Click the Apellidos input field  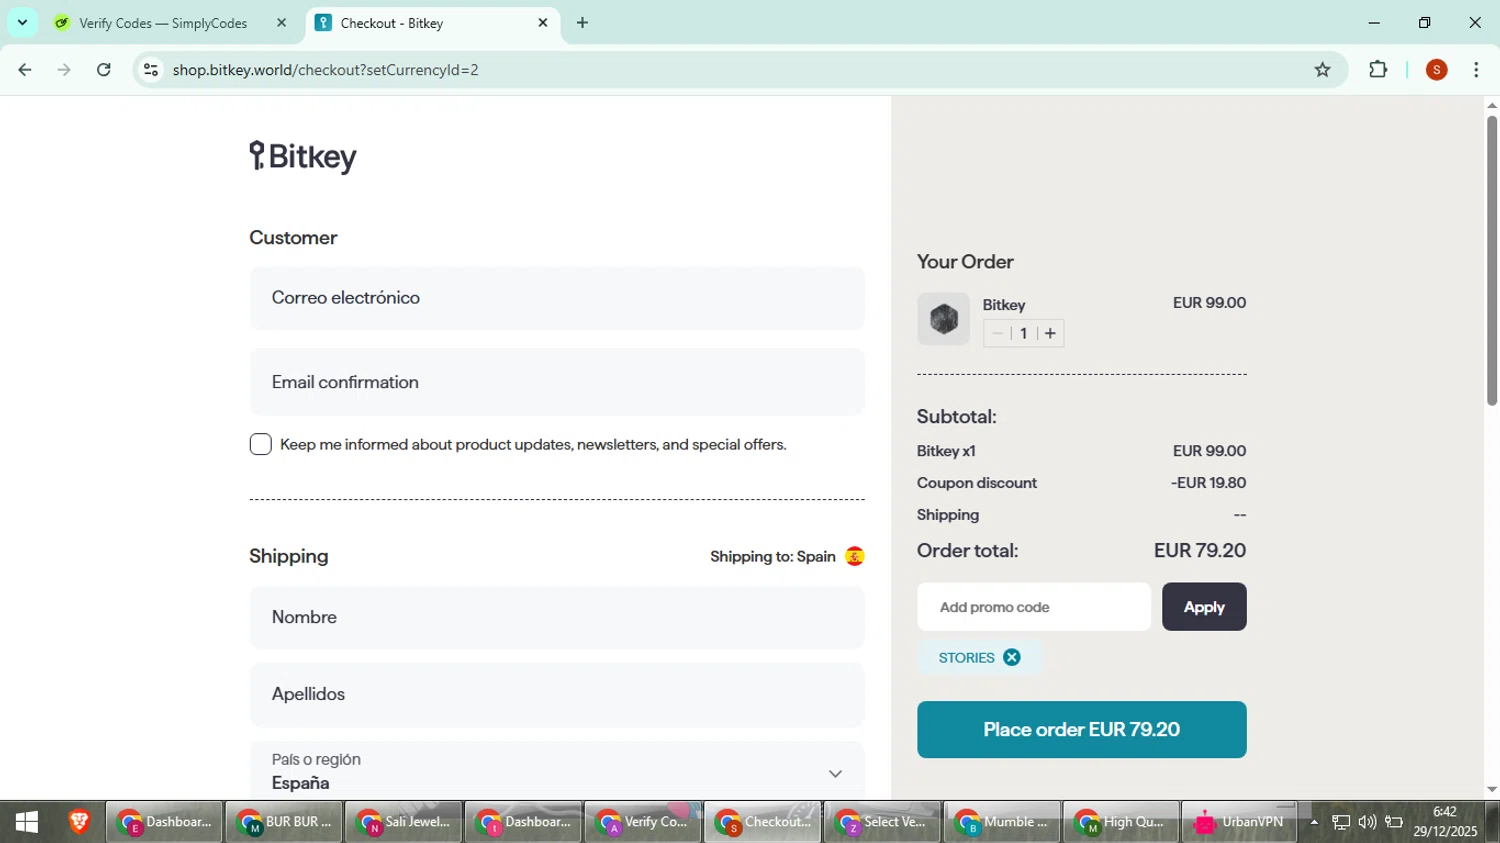pyautogui.click(x=557, y=694)
